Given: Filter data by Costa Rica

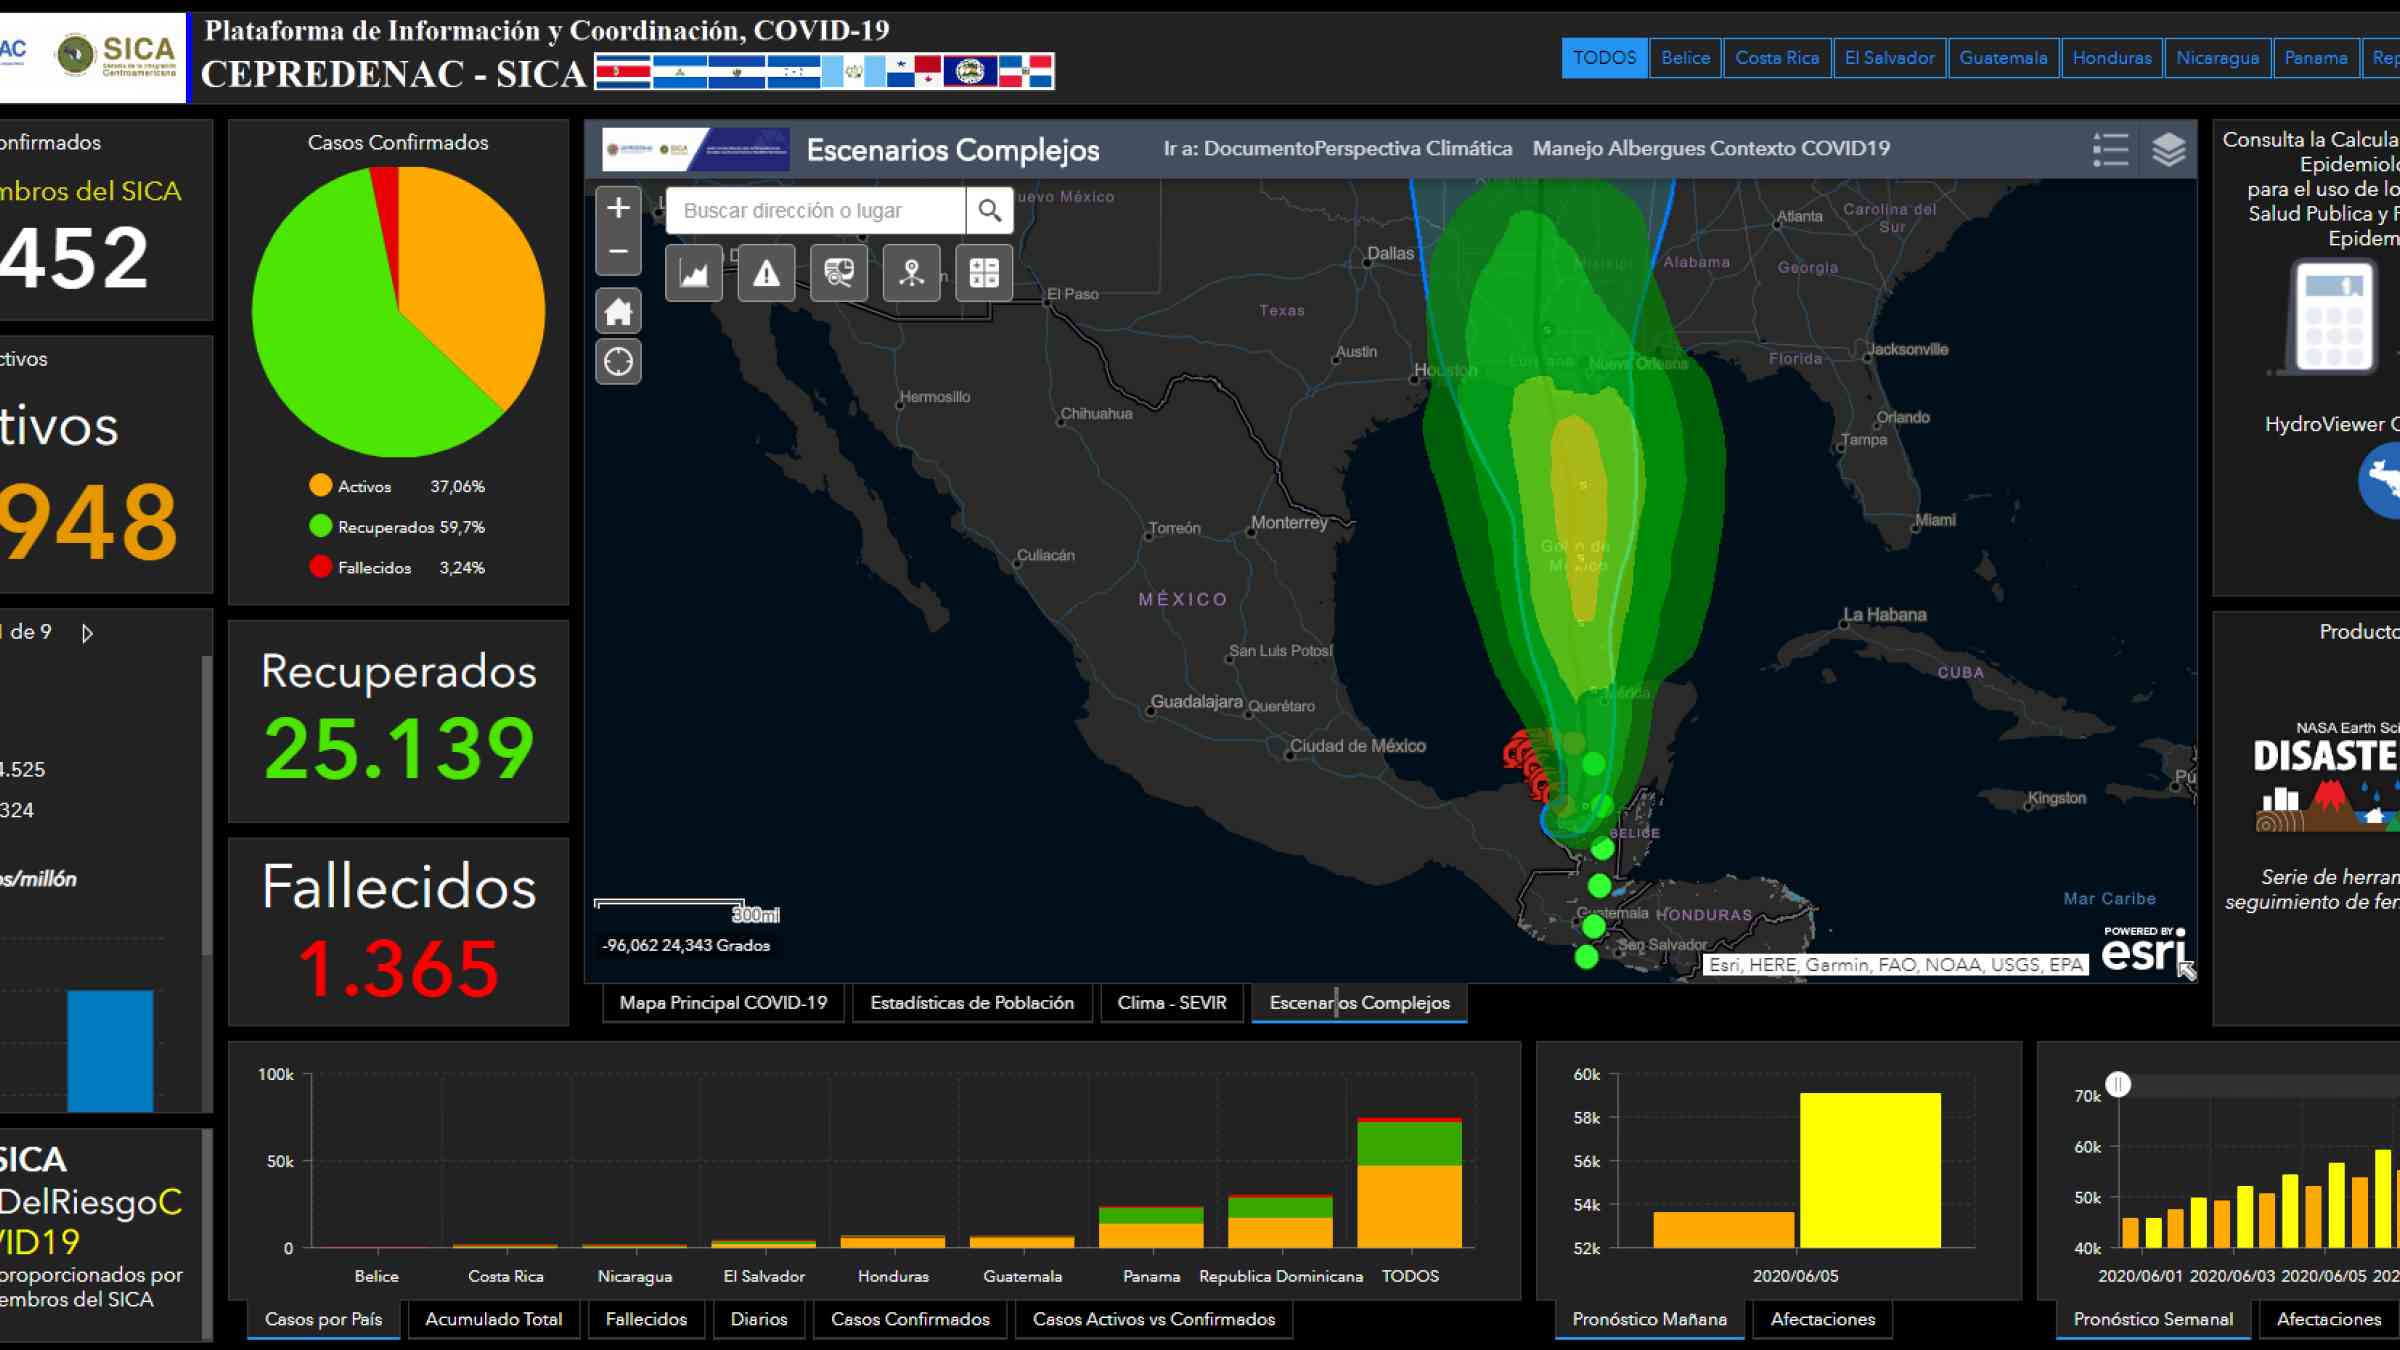Looking at the screenshot, I should (x=1777, y=58).
